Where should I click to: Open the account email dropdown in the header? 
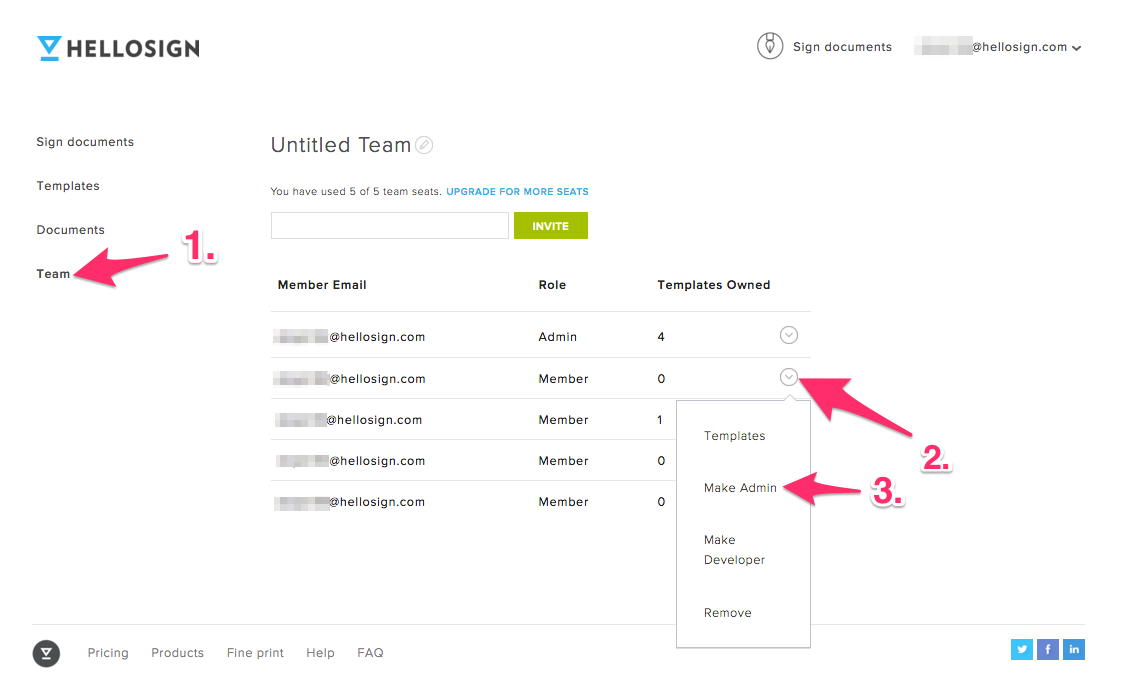click(x=998, y=47)
